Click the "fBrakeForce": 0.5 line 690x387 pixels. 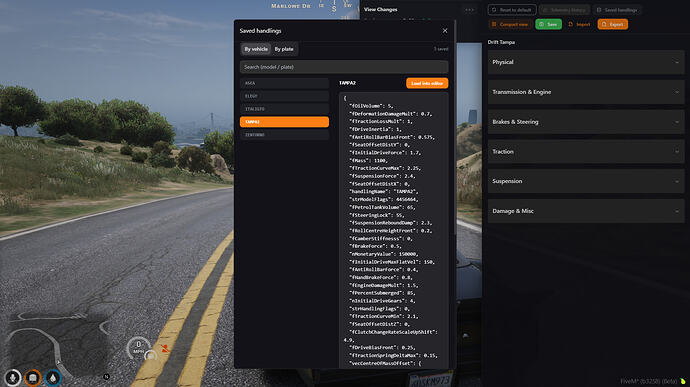pos(375,246)
